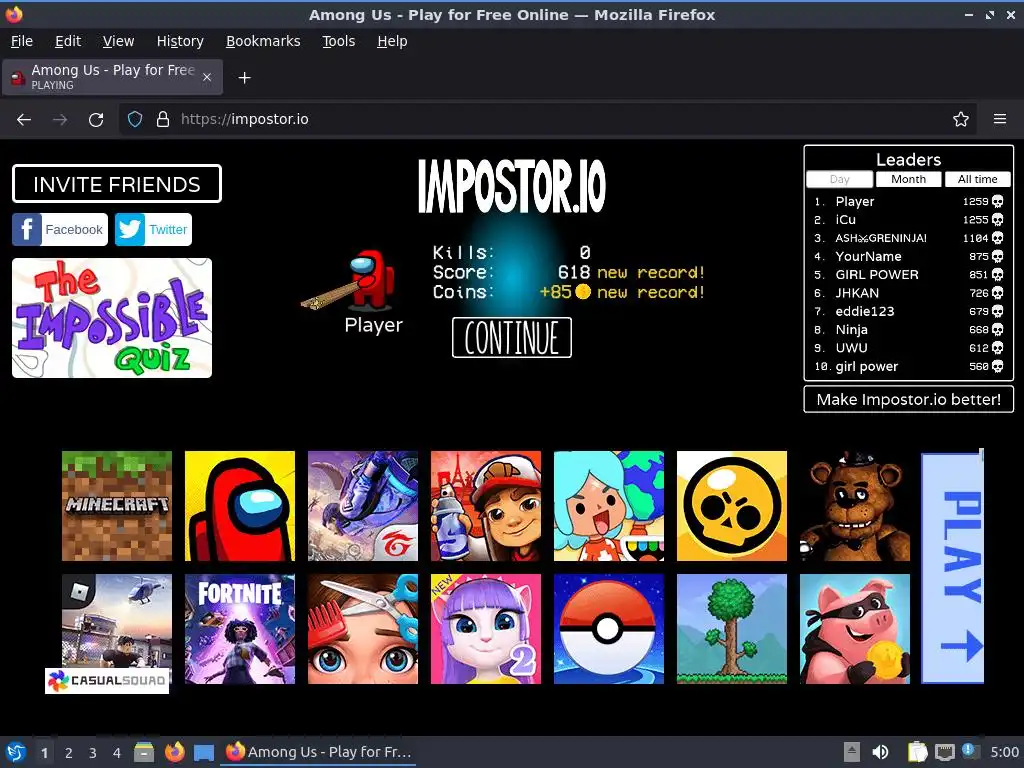Image resolution: width=1024 pixels, height=768 pixels.
Task: Click the tracking protection shield icon
Action: coord(135,120)
